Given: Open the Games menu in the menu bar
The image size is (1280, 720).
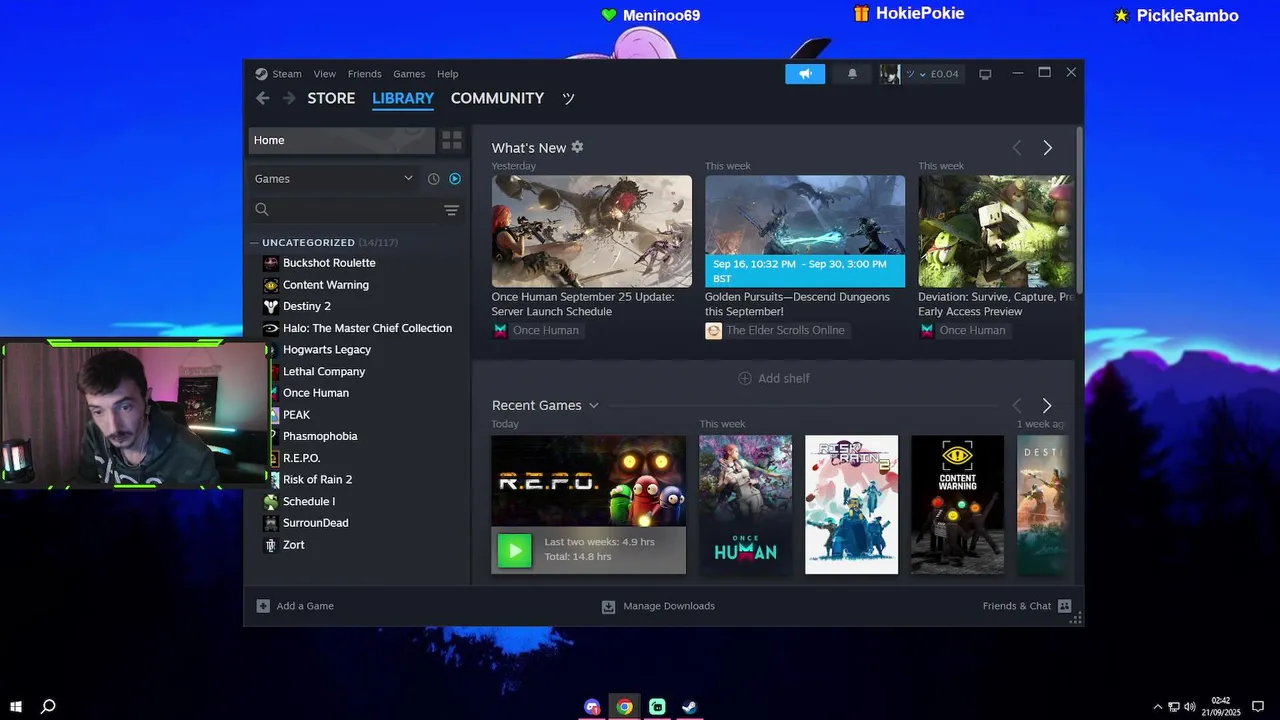Looking at the screenshot, I should tap(409, 74).
